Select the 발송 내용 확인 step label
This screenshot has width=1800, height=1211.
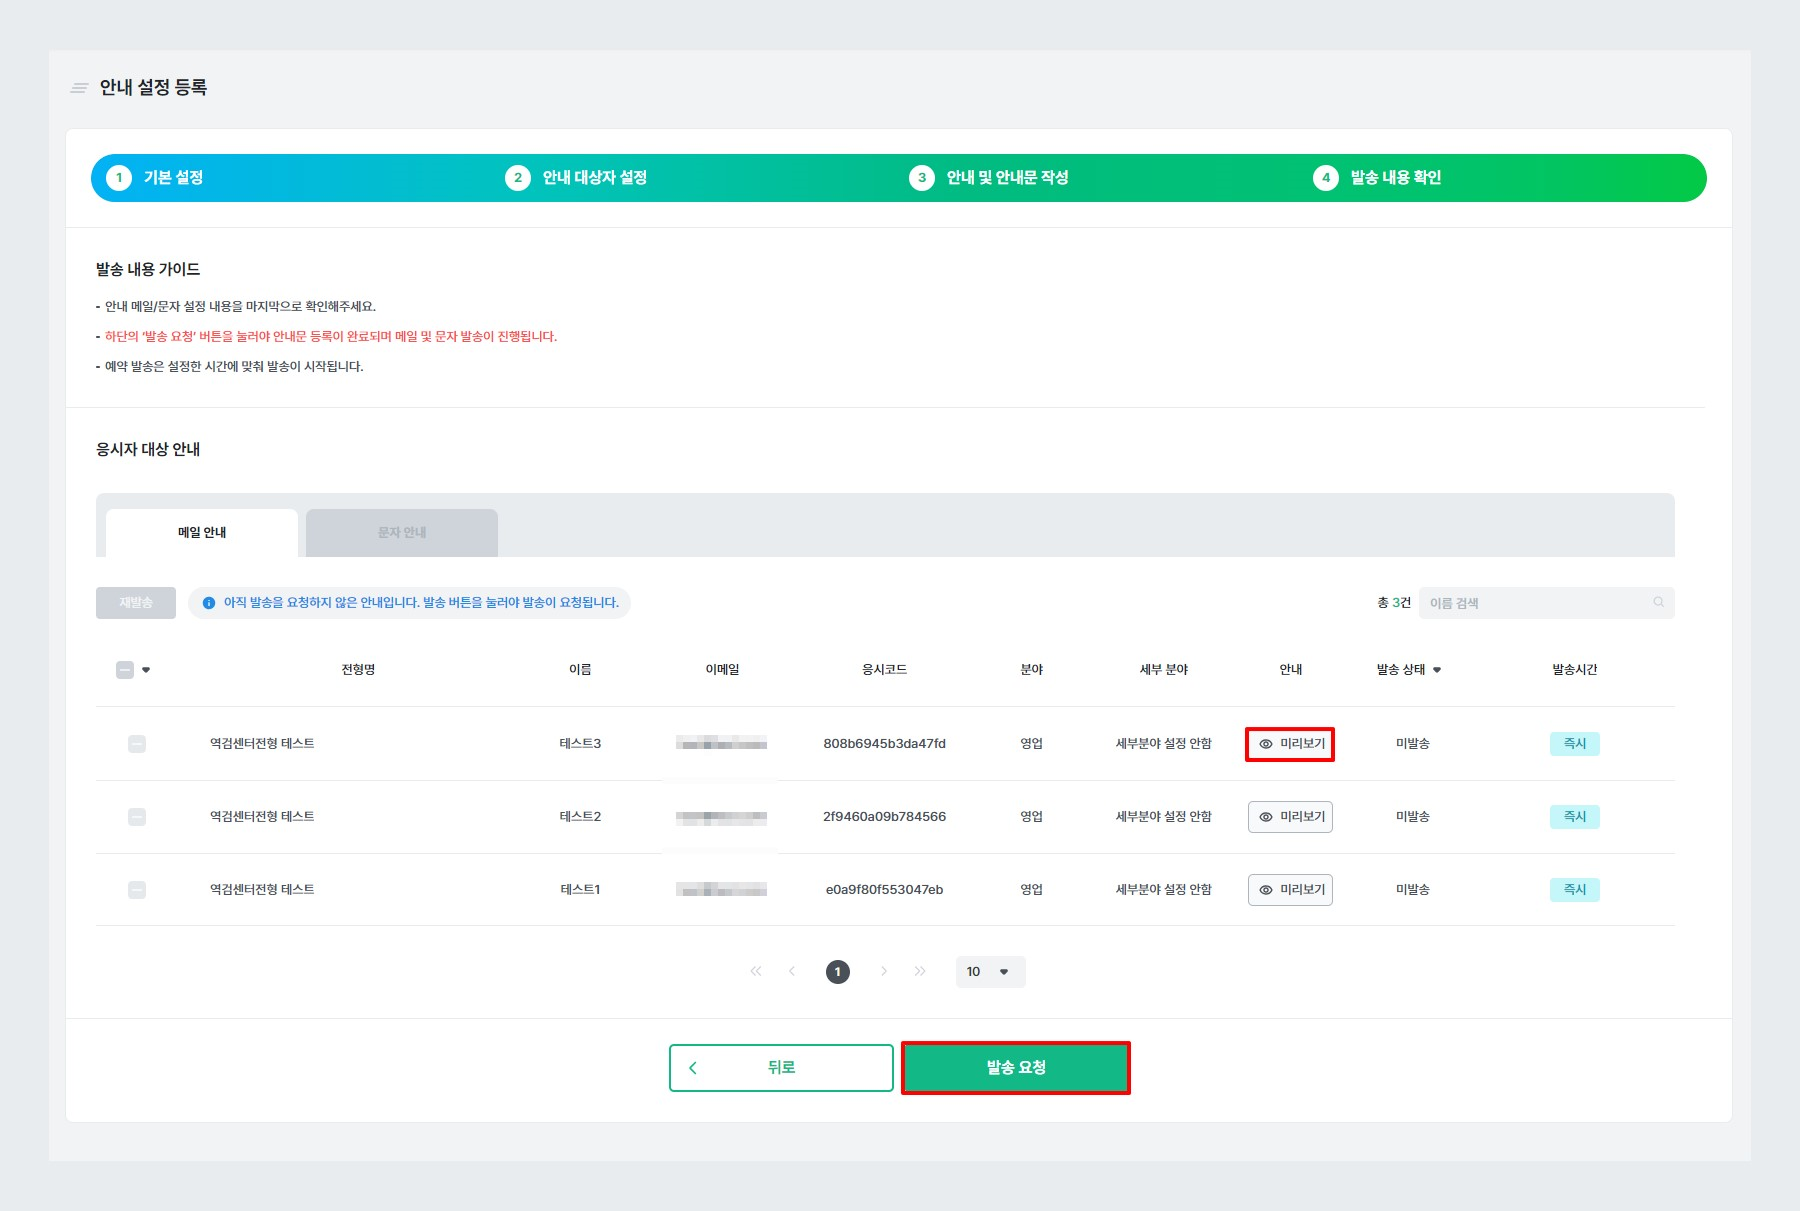pyautogui.click(x=1396, y=178)
